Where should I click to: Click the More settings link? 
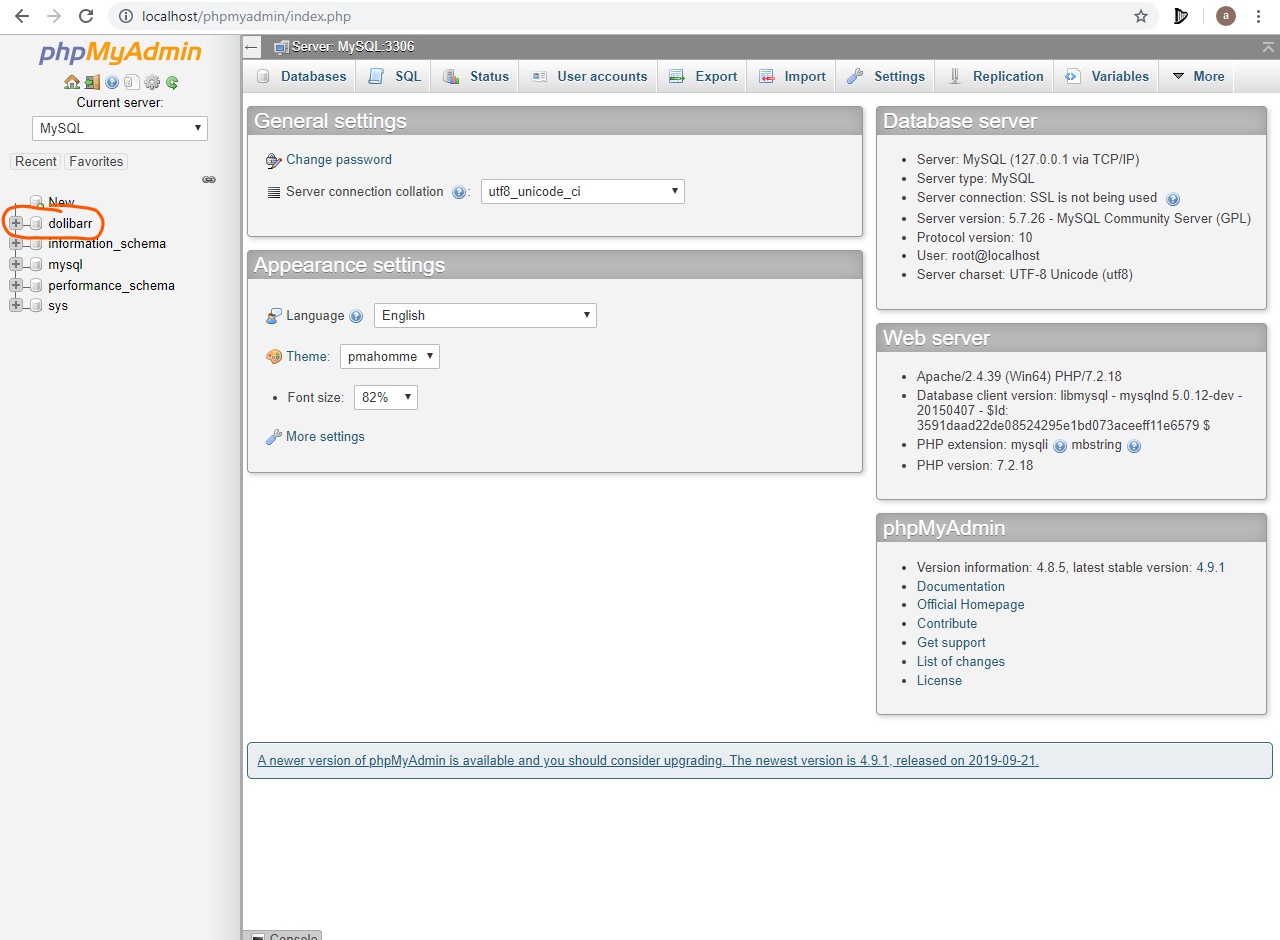pyautogui.click(x=325, y=437)
